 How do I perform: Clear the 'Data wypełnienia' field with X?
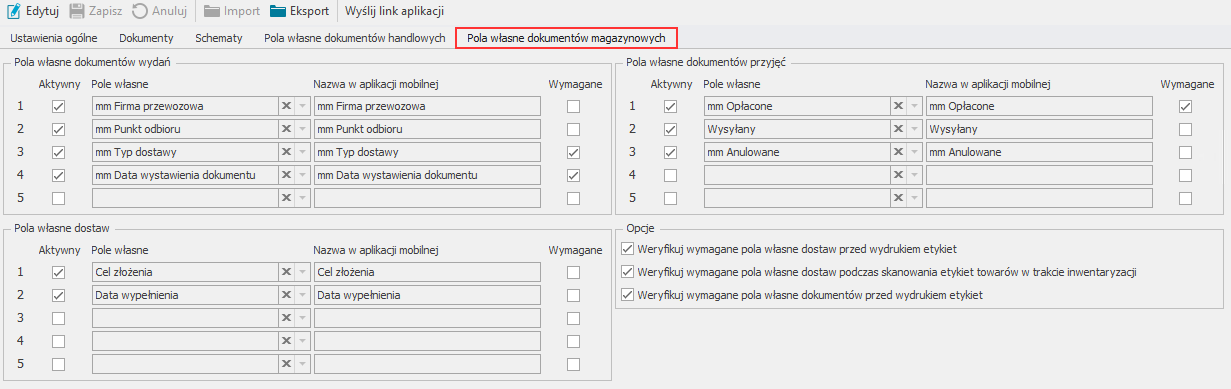(x=286, y=295)
